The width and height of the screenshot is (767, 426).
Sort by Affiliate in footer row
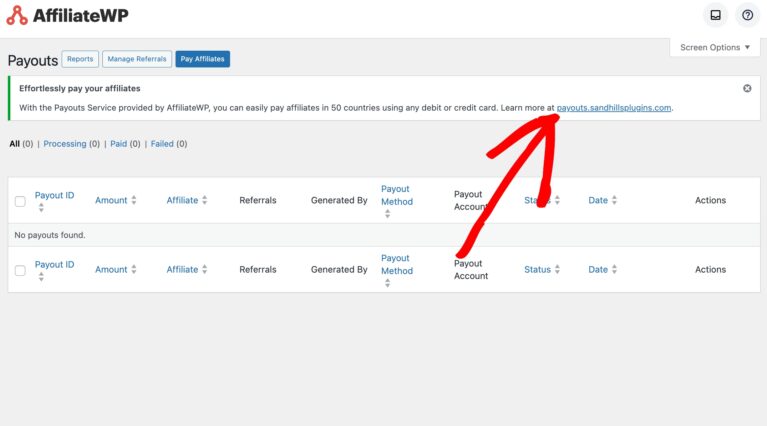(x=182, y=269)
